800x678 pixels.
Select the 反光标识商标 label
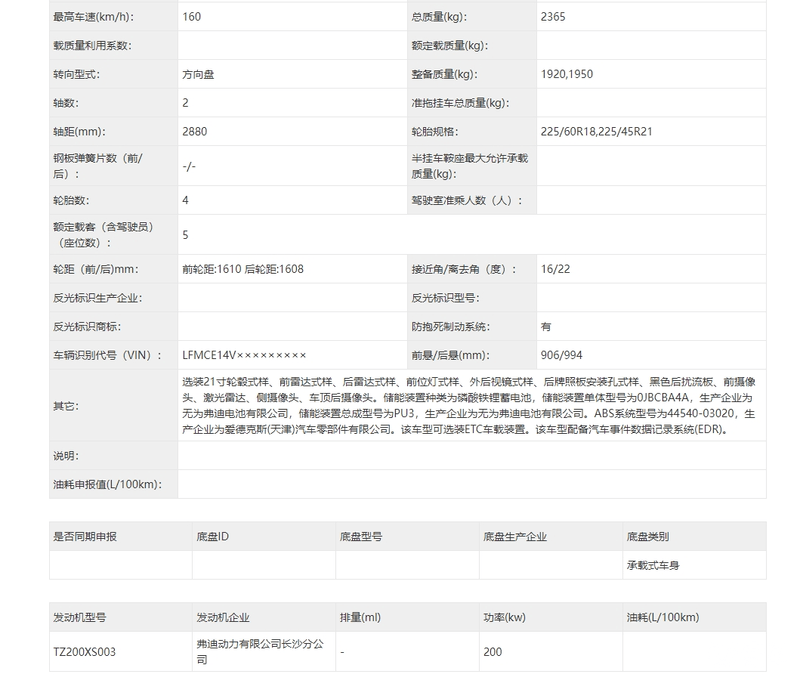click(87, 327)
